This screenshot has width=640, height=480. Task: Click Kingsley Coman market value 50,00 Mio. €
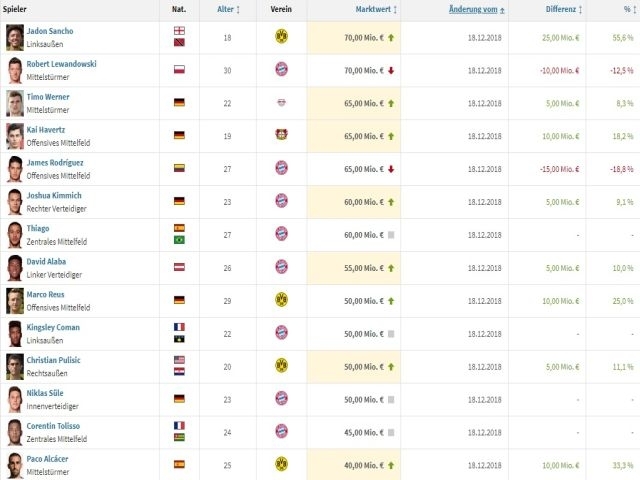364,334
